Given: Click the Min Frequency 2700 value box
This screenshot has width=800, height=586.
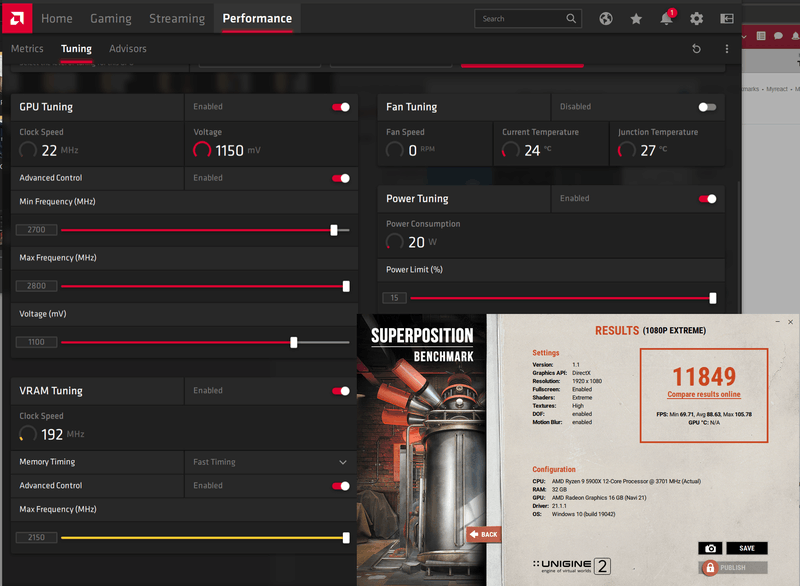Looking at the screenshot, I should (36, 230).
